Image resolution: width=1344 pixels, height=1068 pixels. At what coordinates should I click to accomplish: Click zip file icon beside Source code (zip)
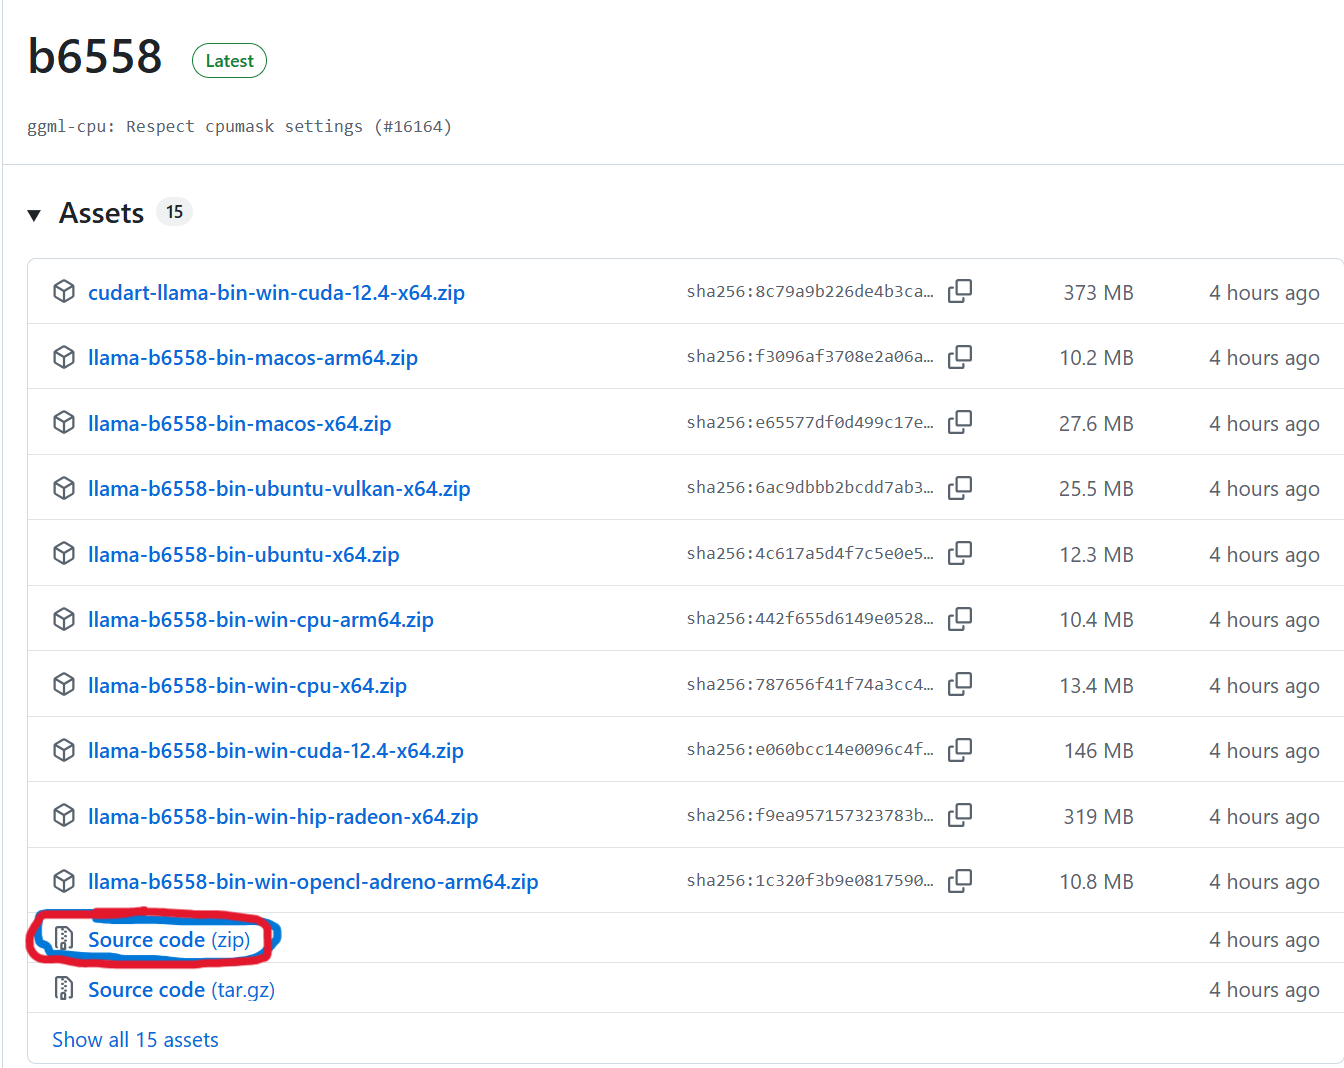(64, 938)
